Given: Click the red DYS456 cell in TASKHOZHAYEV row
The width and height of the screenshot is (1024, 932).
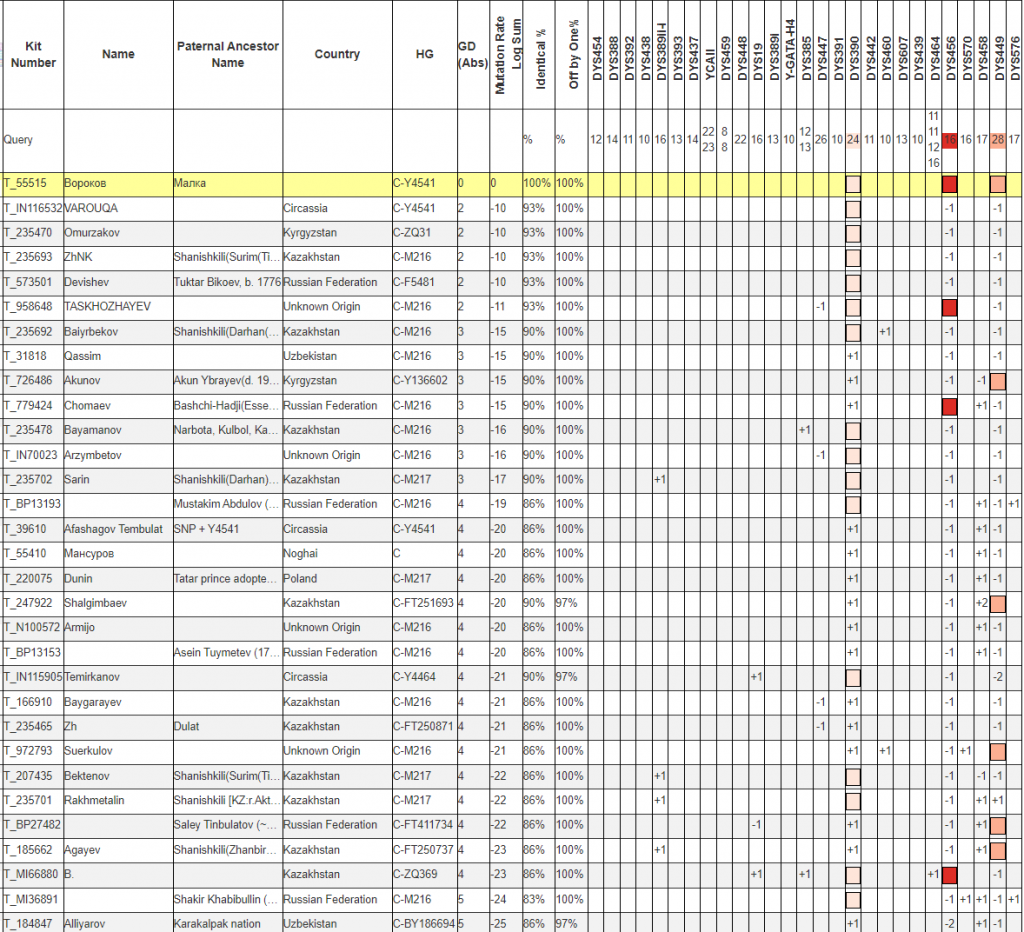Looking at the screenshot, I should pyautogui.click(x=950, y=307).
